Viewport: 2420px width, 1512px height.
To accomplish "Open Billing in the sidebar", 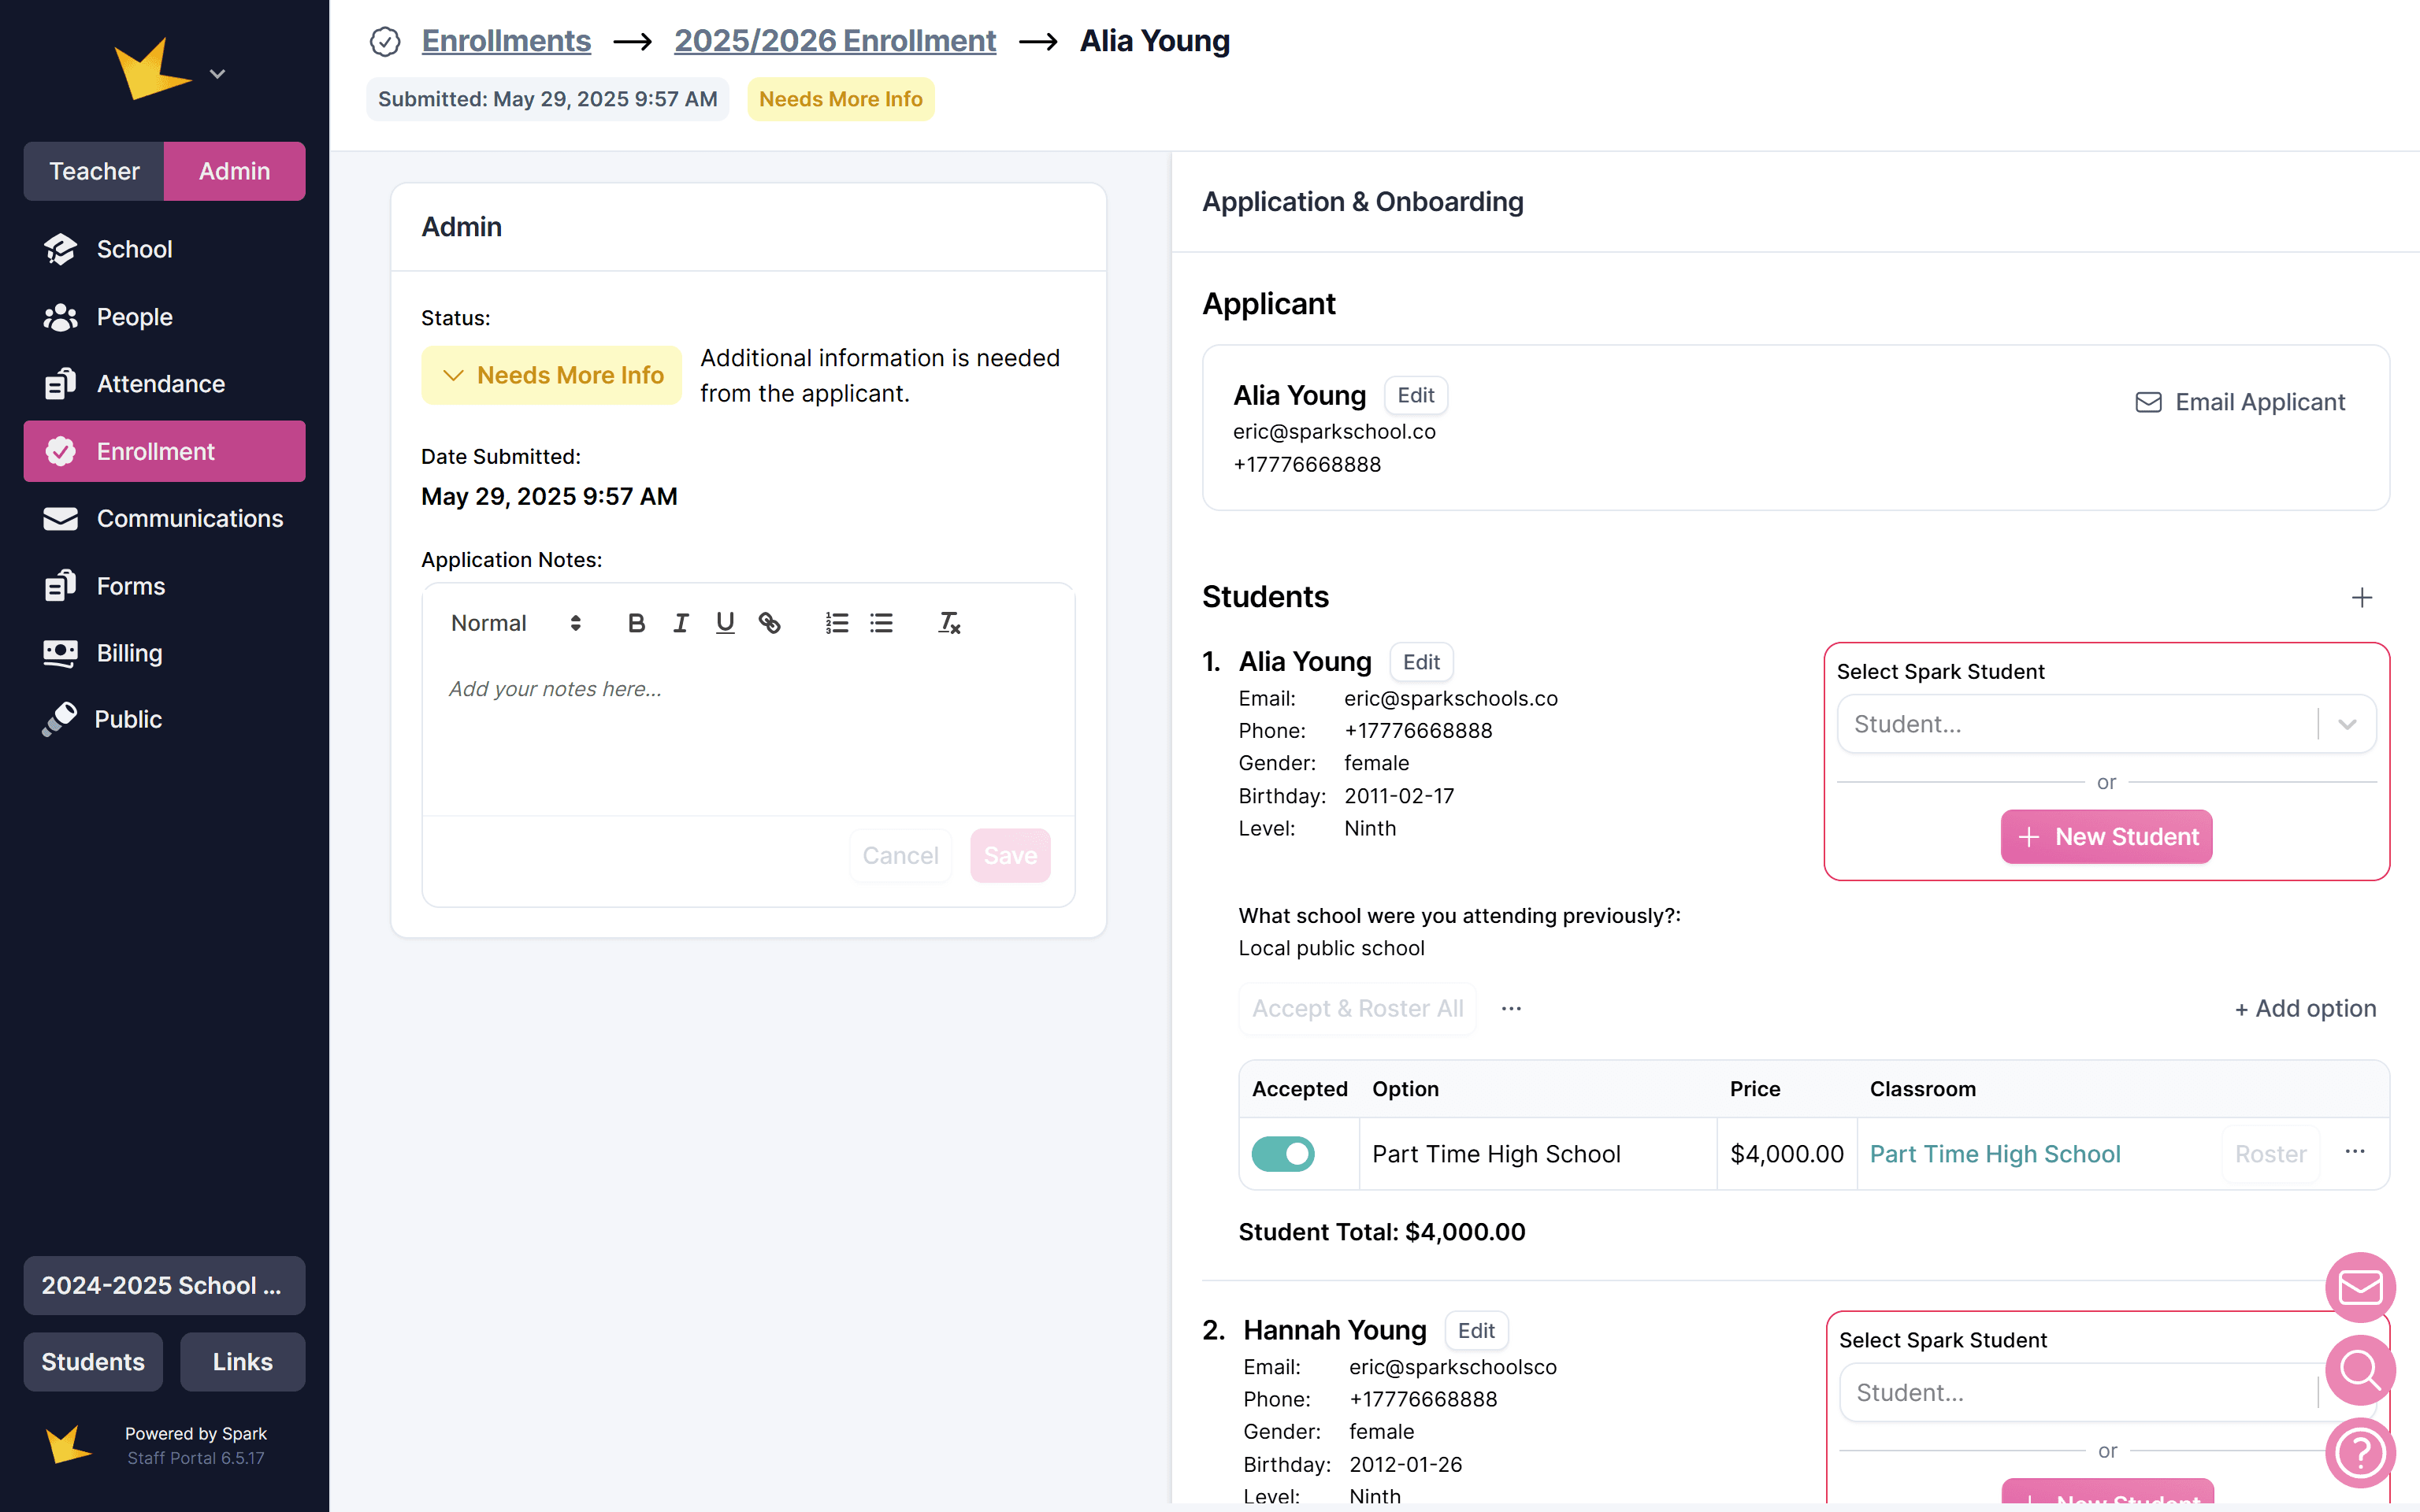I will [129, 653].
